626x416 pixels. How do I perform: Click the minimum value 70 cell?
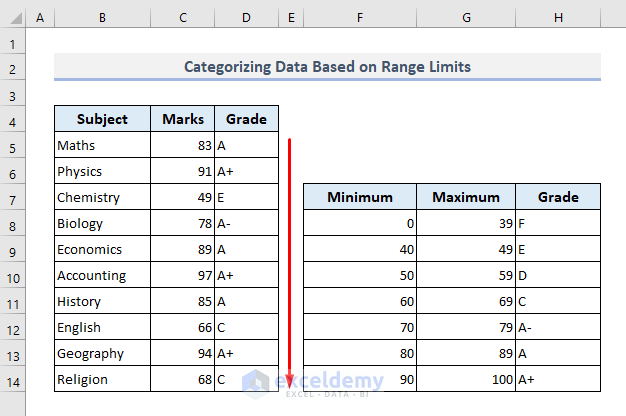tap(360, 327)
